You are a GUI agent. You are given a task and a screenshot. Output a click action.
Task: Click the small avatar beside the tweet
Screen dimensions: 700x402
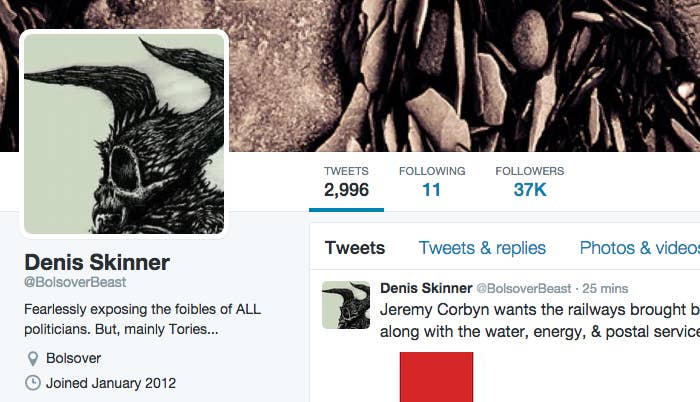click(x=346, y=305)
